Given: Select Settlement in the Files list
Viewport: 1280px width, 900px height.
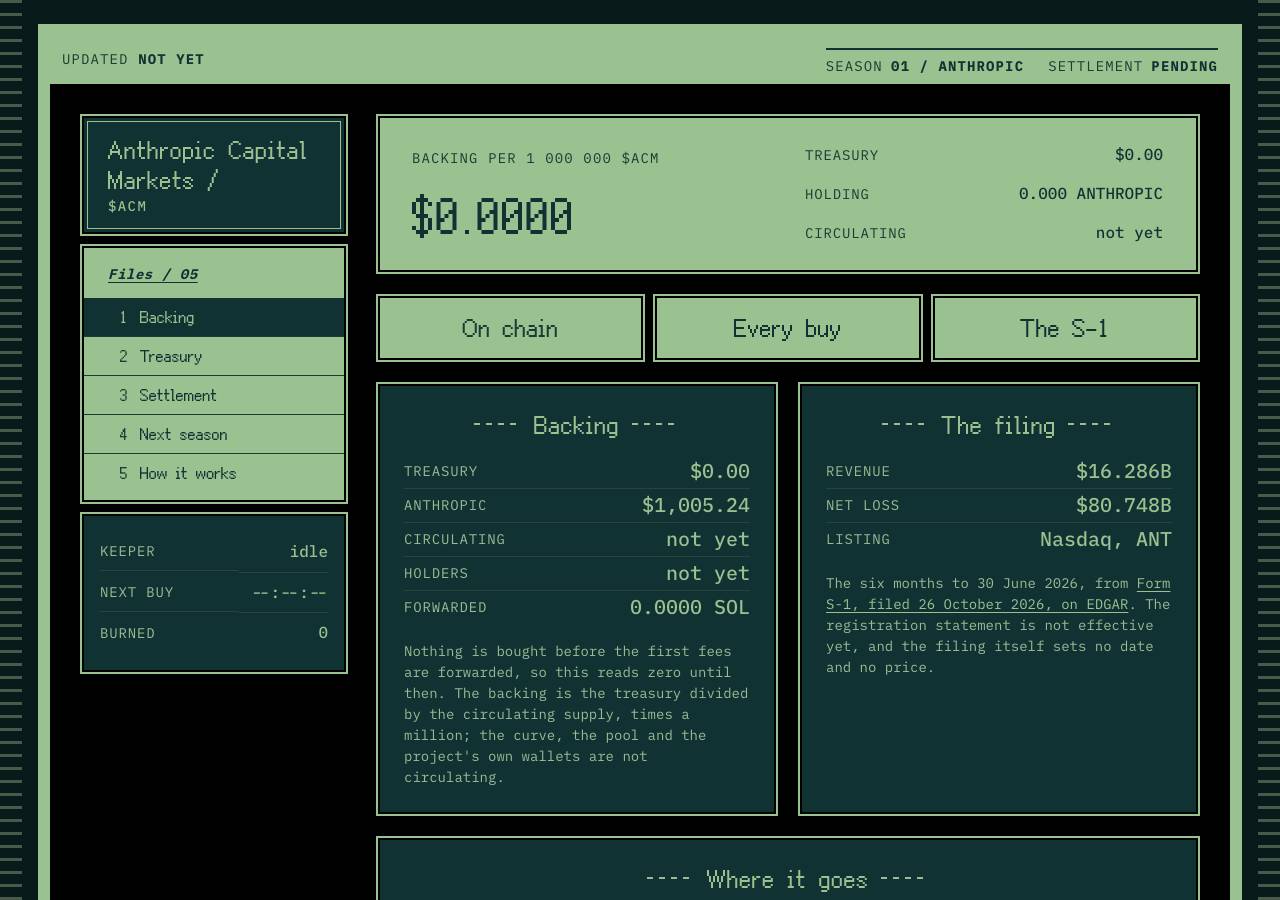Looking at the screenshot, I should pyautogui.click(x=214, y=395).
